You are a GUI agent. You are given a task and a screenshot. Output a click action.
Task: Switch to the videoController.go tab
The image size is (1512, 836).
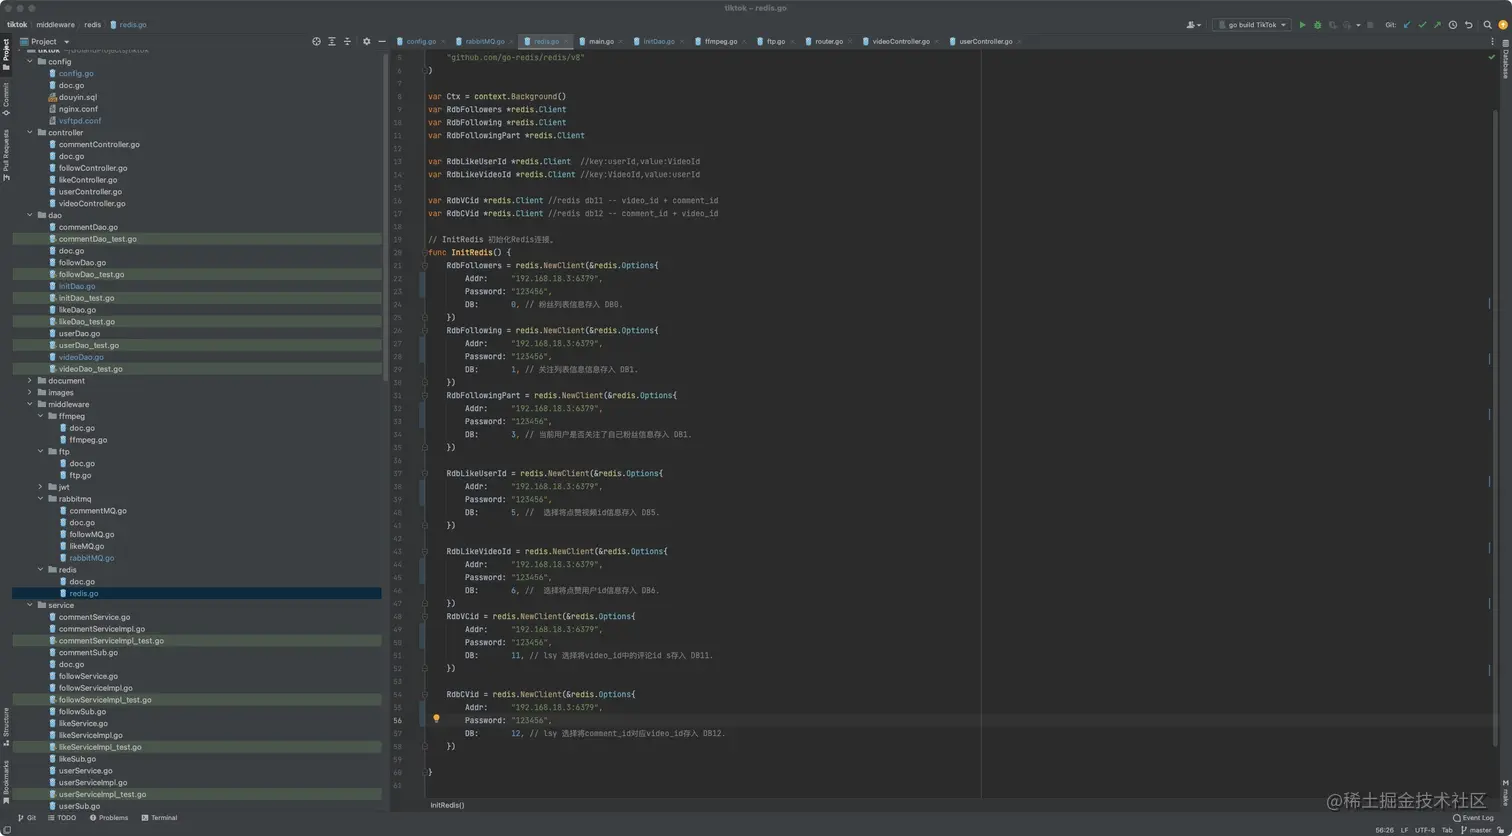pos(900,42)
